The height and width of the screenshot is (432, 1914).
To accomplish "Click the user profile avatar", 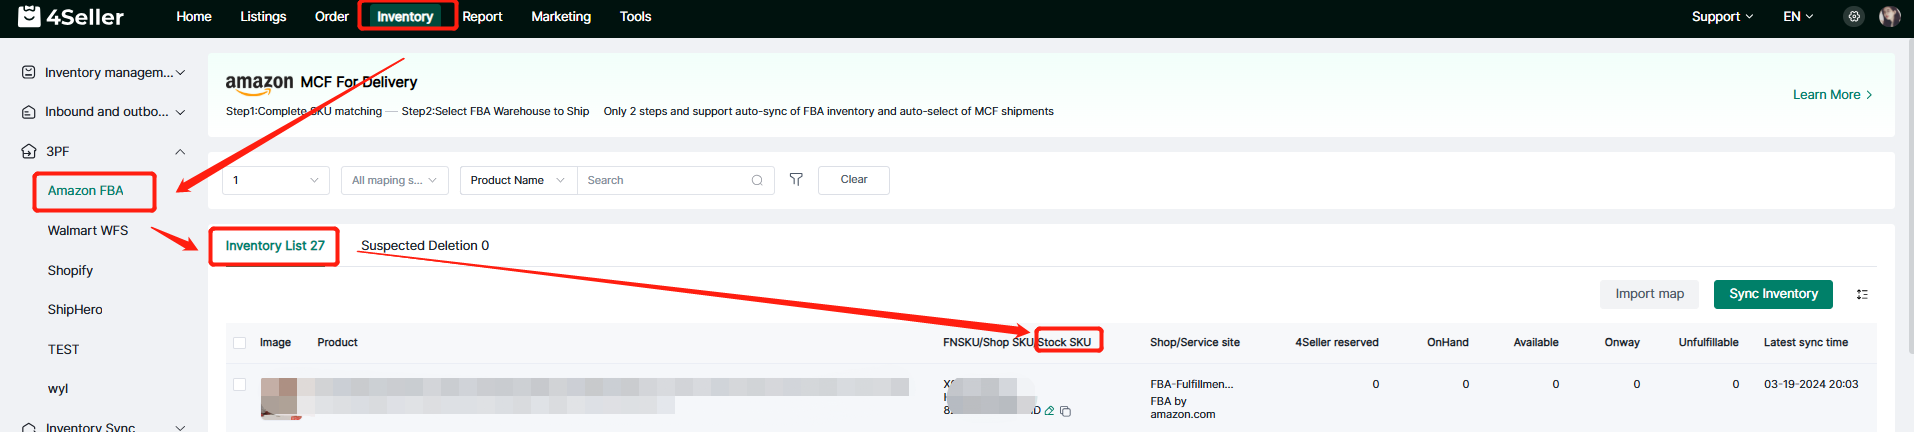I will tap(1889, 17).
